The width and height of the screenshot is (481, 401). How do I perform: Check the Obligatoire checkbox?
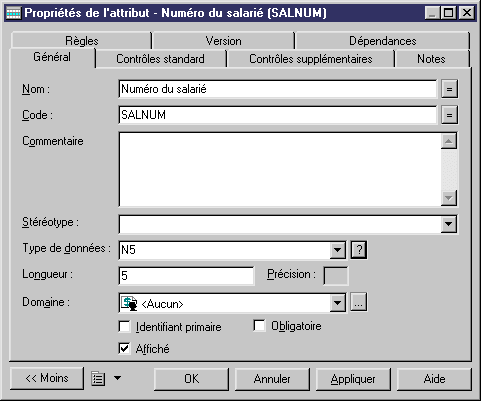click(259, 326)
